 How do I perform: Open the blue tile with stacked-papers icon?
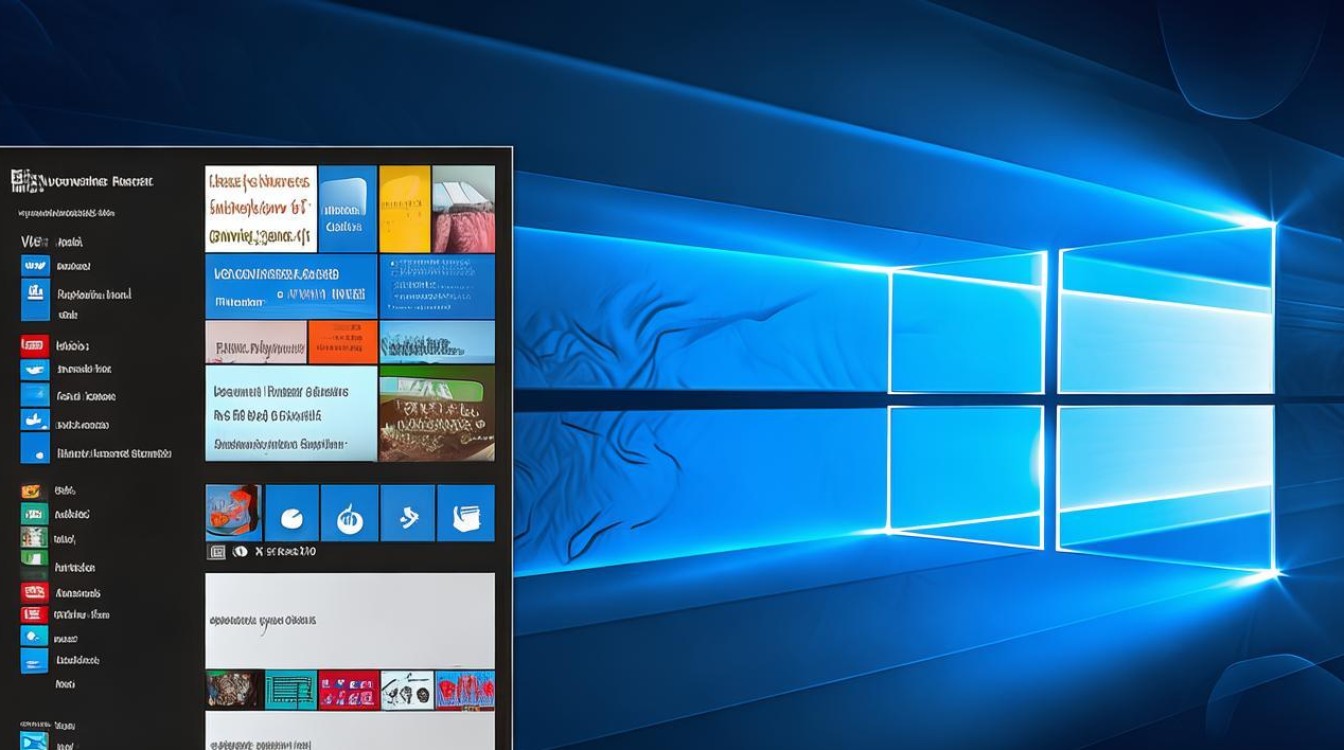click(466, 513)
